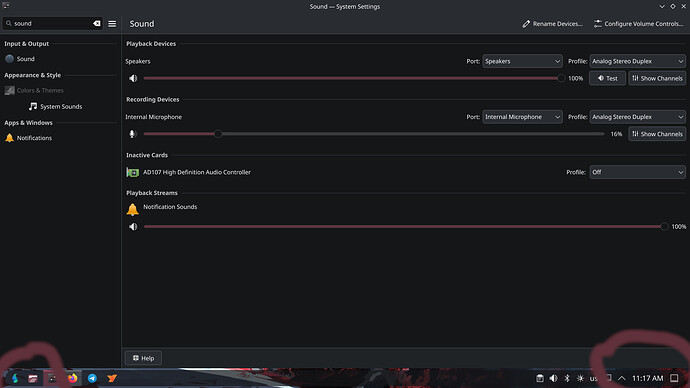Open the file manager taskbar icon
The image size is (690, 388).
click(33, 378)
